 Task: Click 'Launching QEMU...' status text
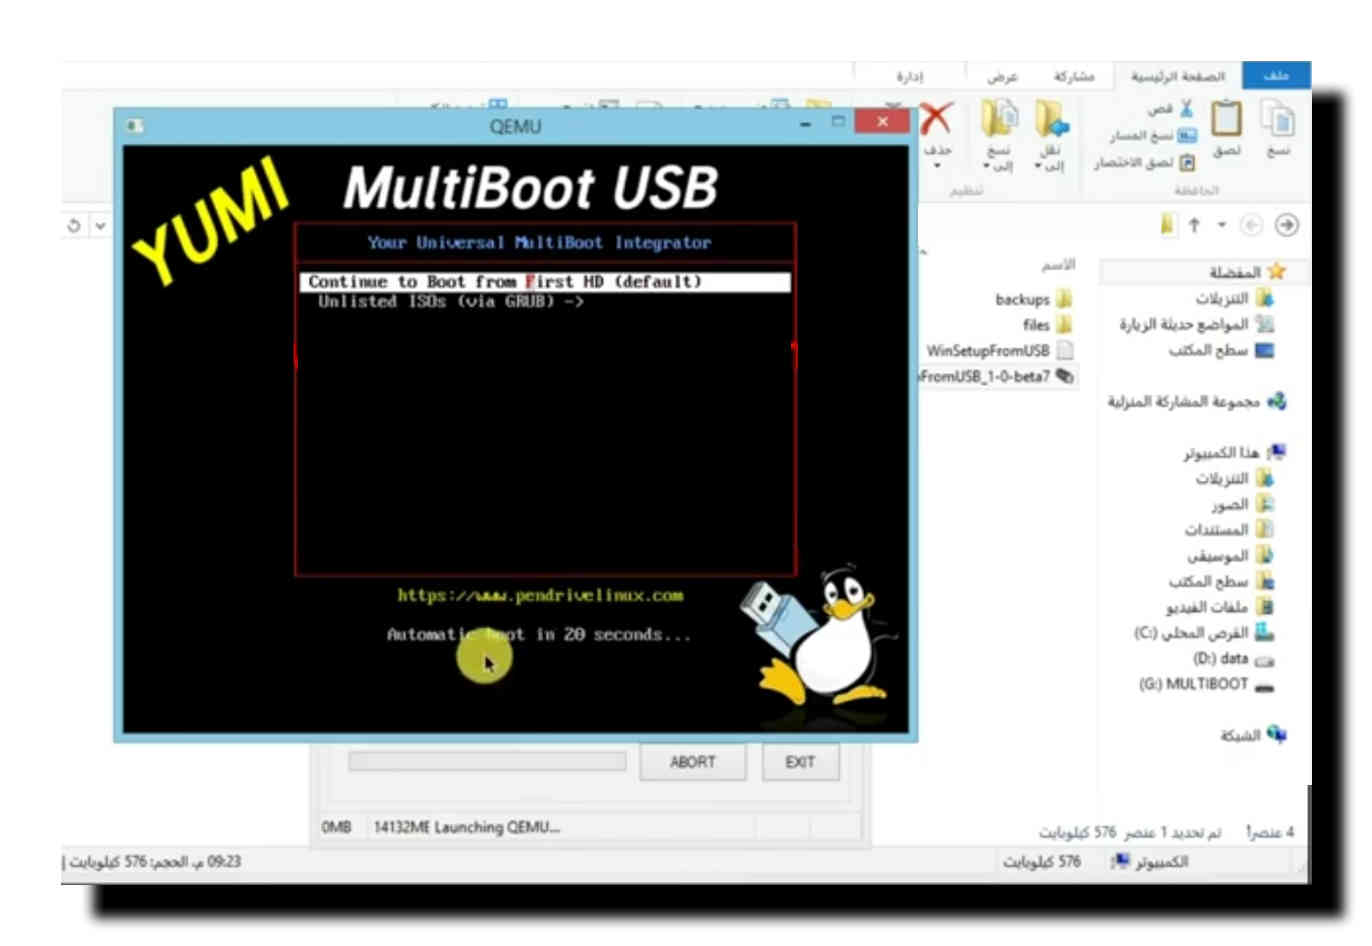(x=497, y=827)
